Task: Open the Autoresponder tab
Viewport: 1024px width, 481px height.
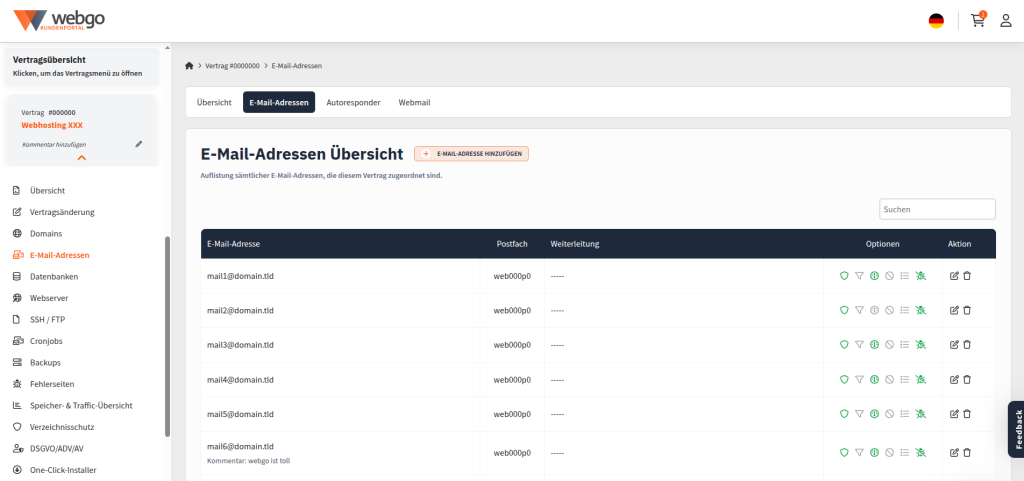Action: coord(353,102)
